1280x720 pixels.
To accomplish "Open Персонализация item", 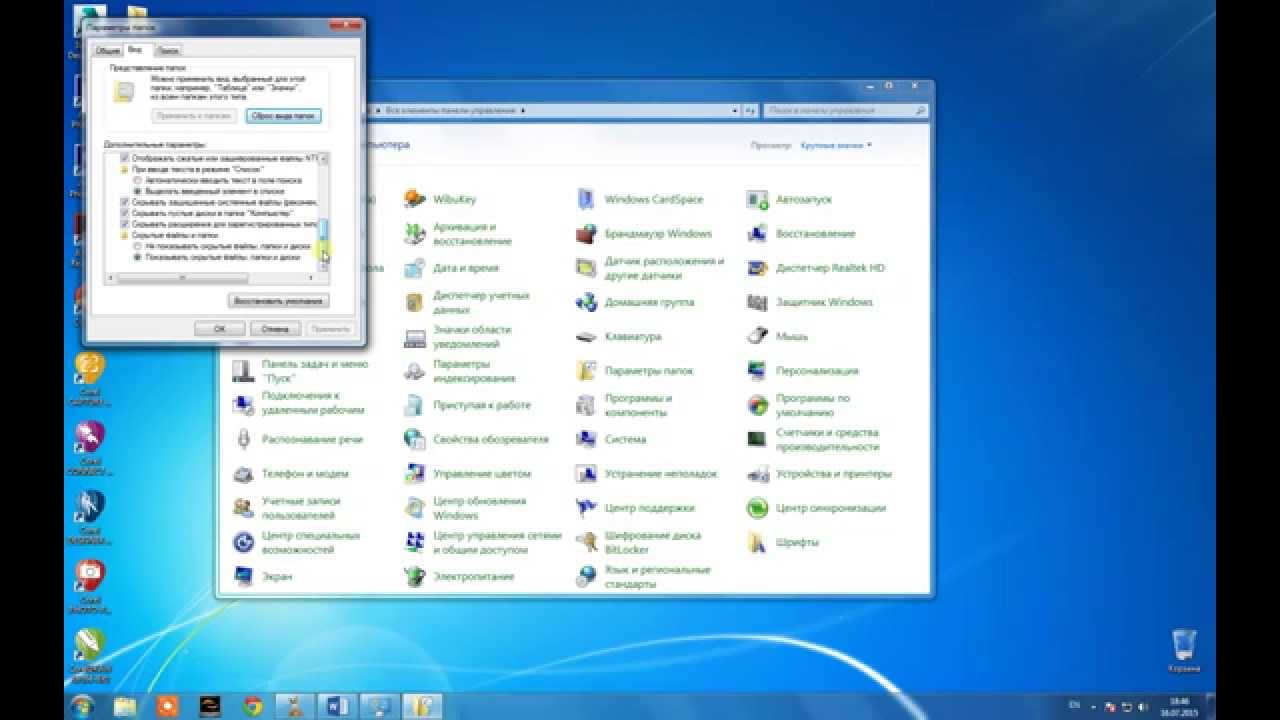I will click(803, 371).
